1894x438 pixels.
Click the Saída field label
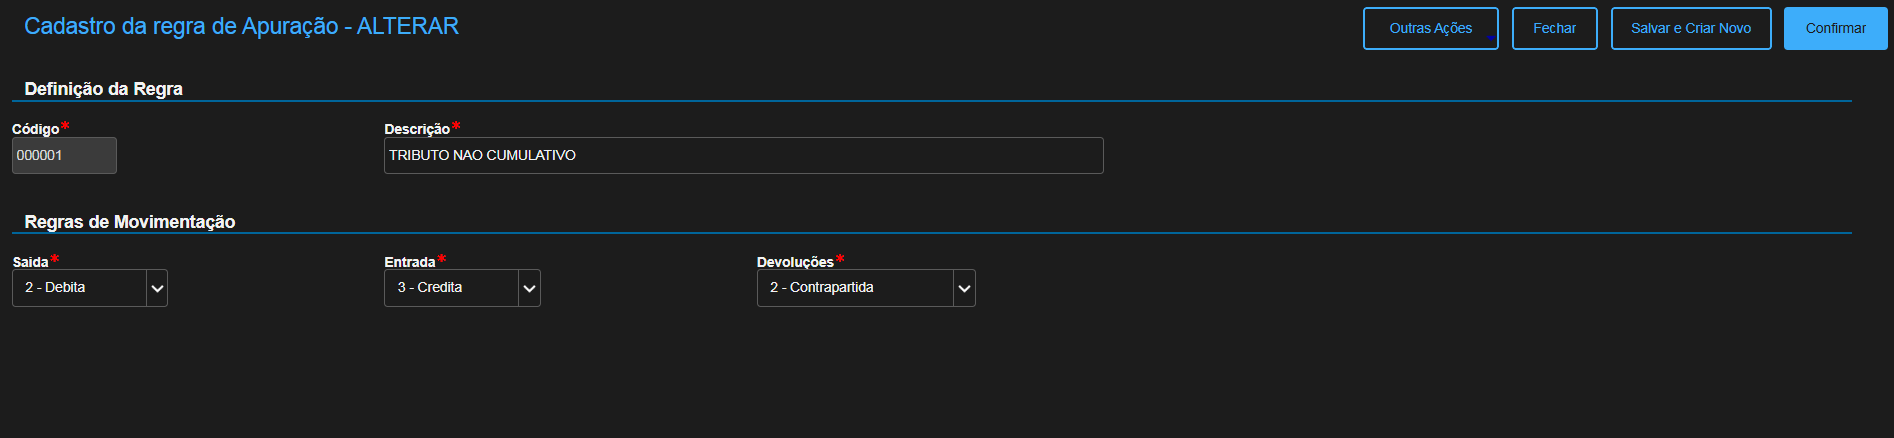click(x=30, y=262)
